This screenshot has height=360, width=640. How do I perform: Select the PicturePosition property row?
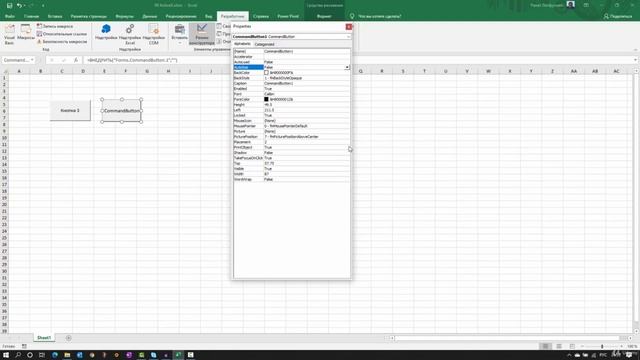(x=291, y=137)
